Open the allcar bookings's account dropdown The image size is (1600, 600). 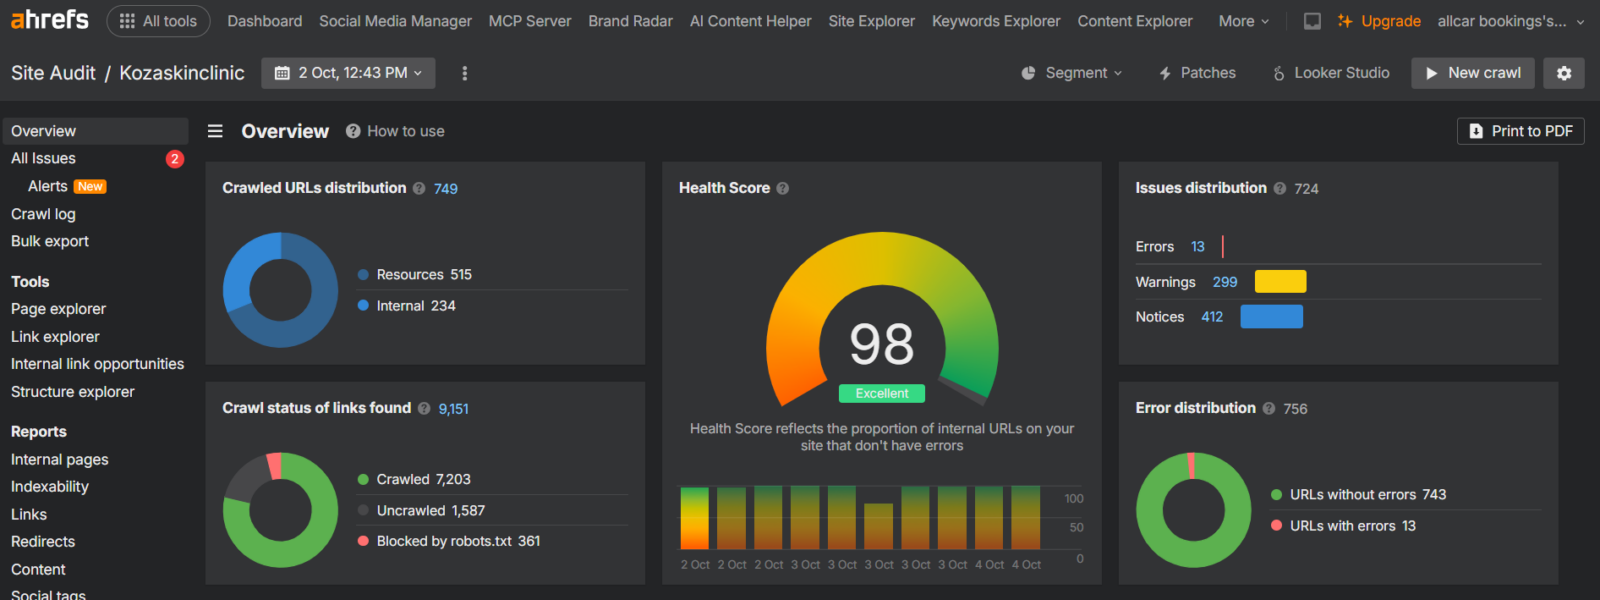(x=1511, y=21)
